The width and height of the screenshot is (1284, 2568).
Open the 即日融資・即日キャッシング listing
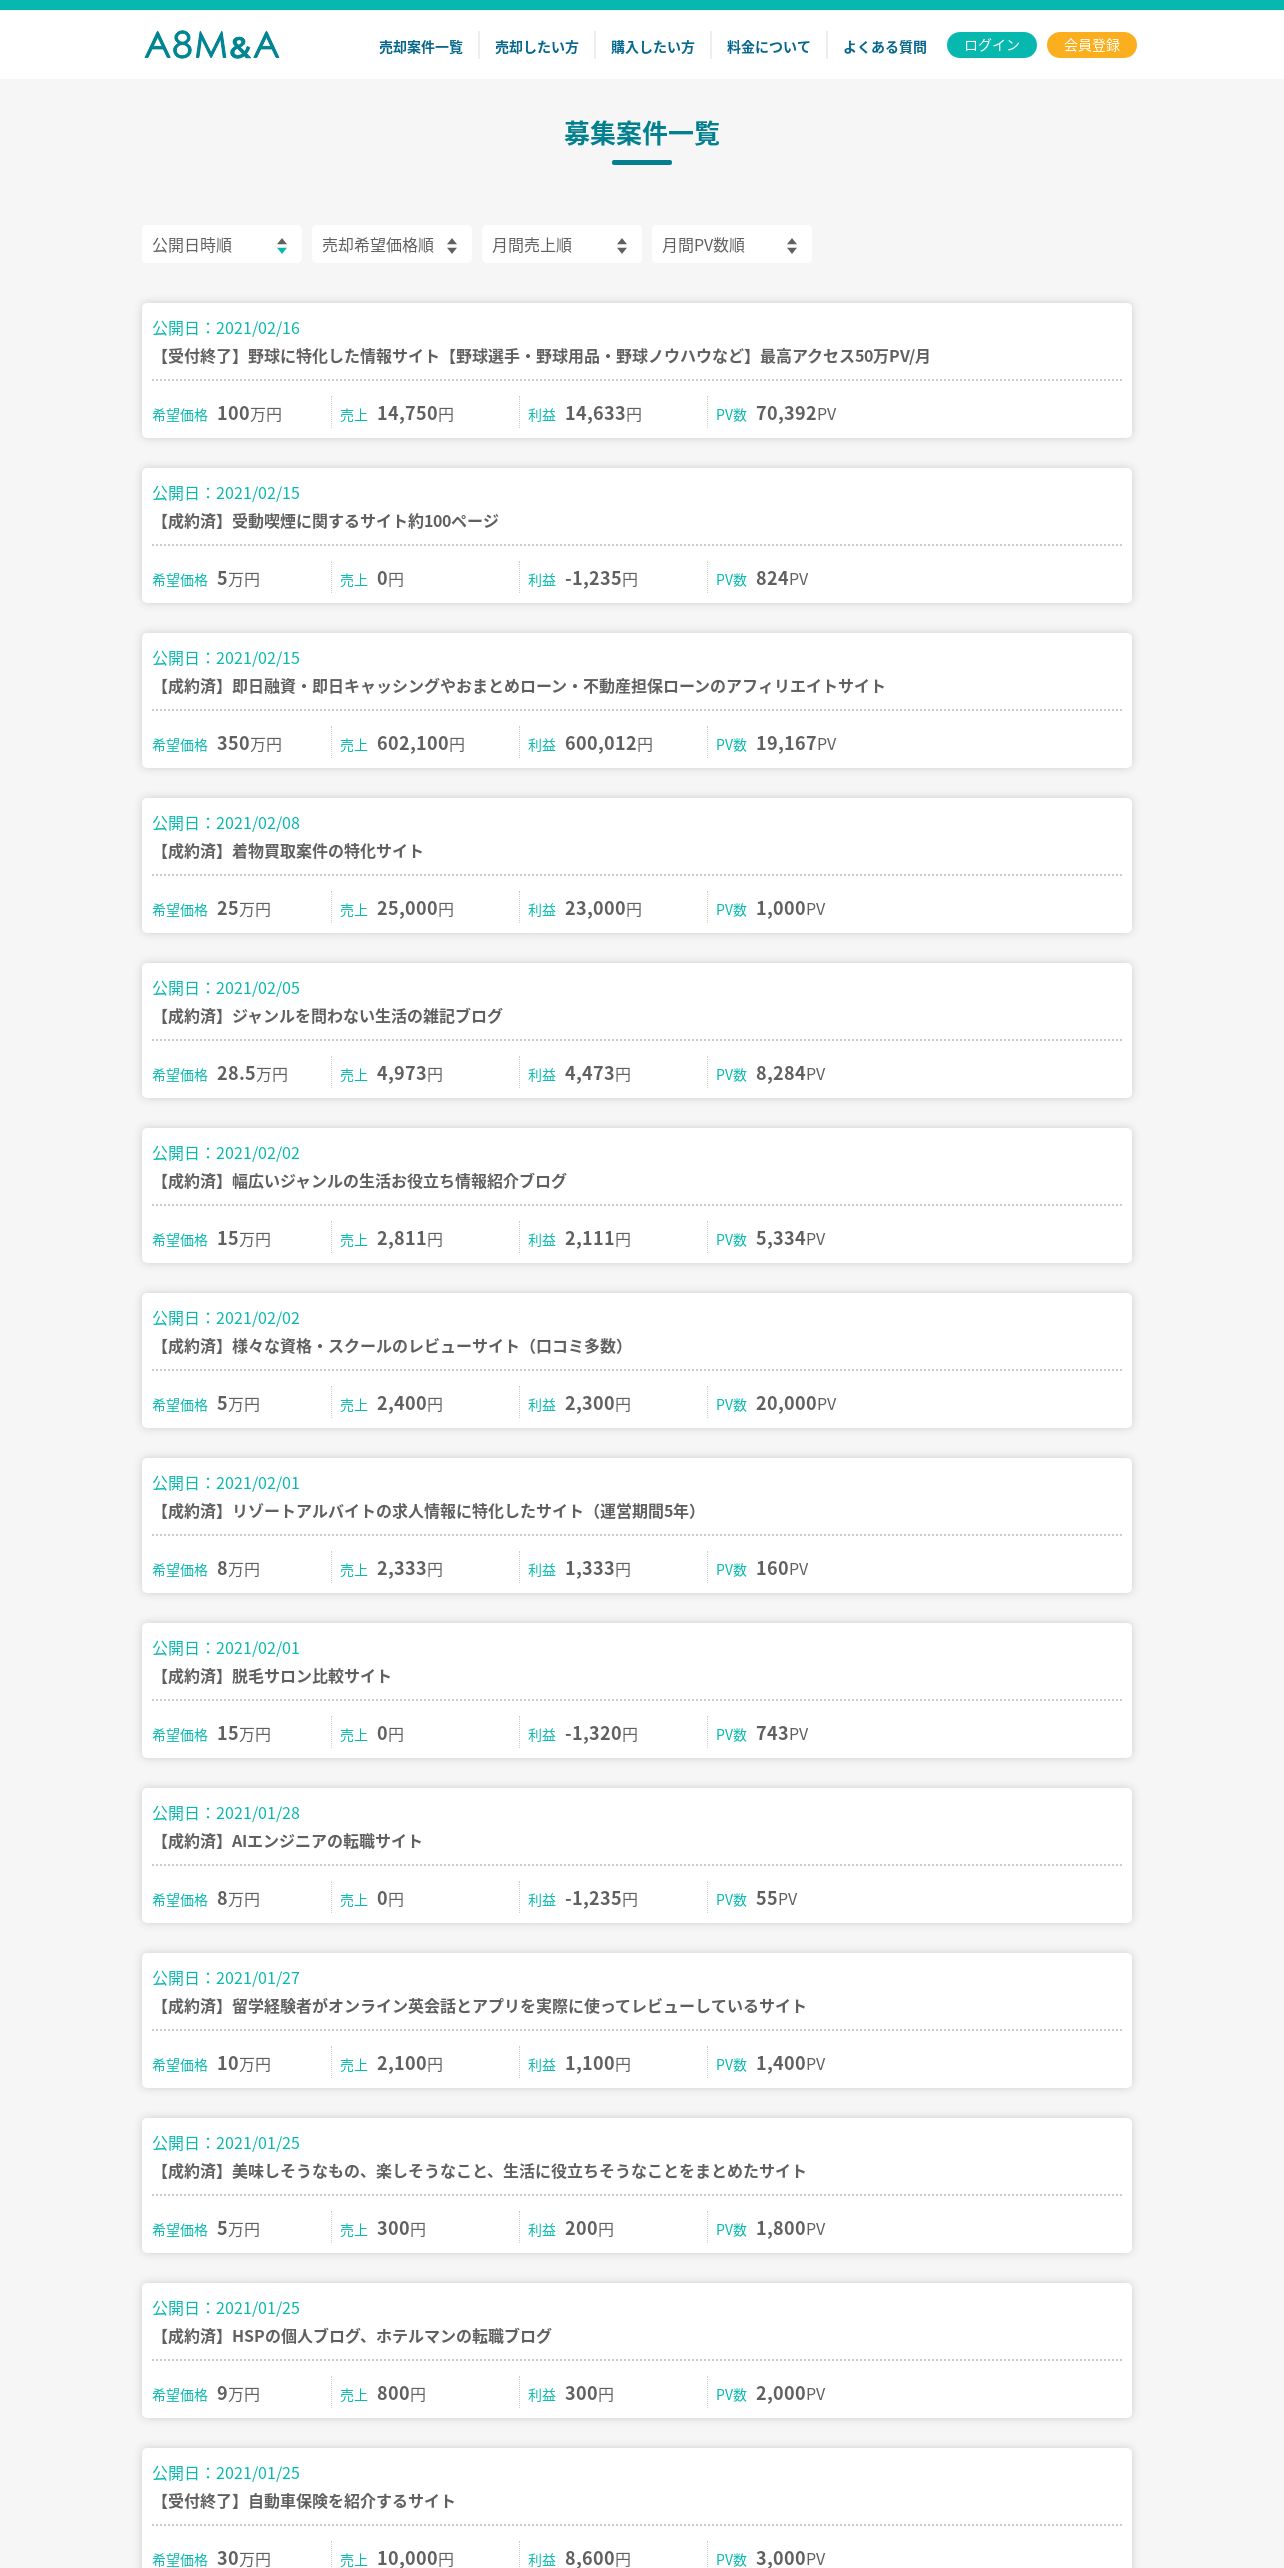[x=637, y=700]
